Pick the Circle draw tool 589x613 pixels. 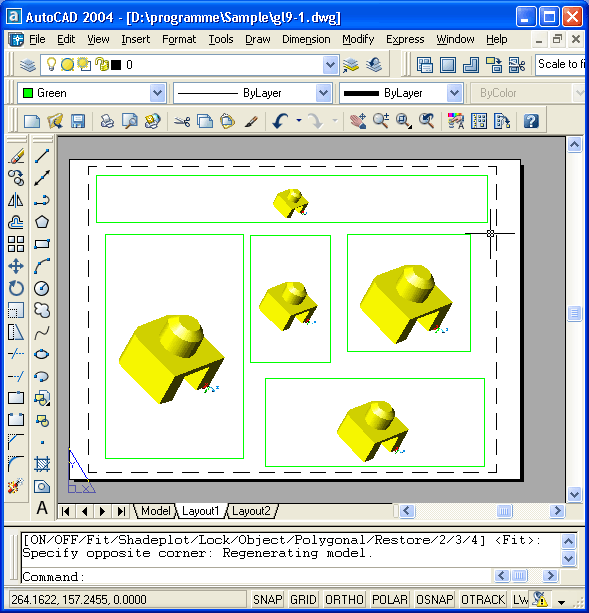click(42, 289)
